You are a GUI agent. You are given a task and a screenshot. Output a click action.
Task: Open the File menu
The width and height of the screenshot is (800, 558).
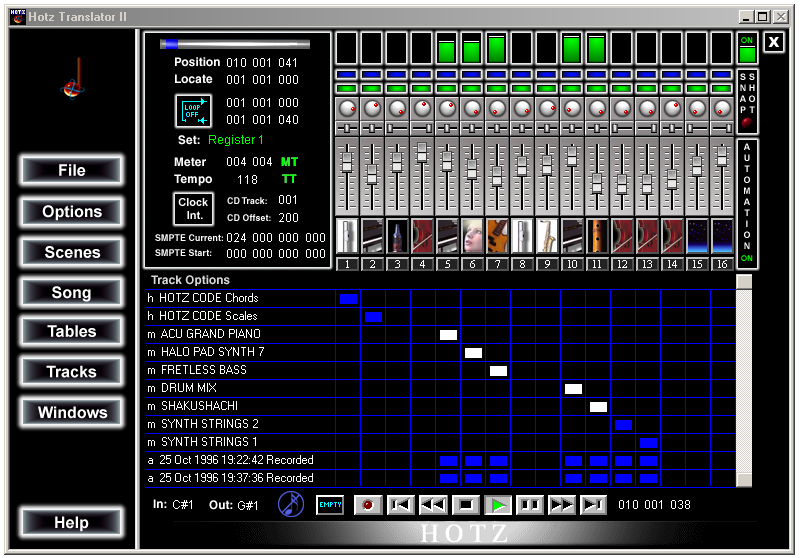point(71,170)
